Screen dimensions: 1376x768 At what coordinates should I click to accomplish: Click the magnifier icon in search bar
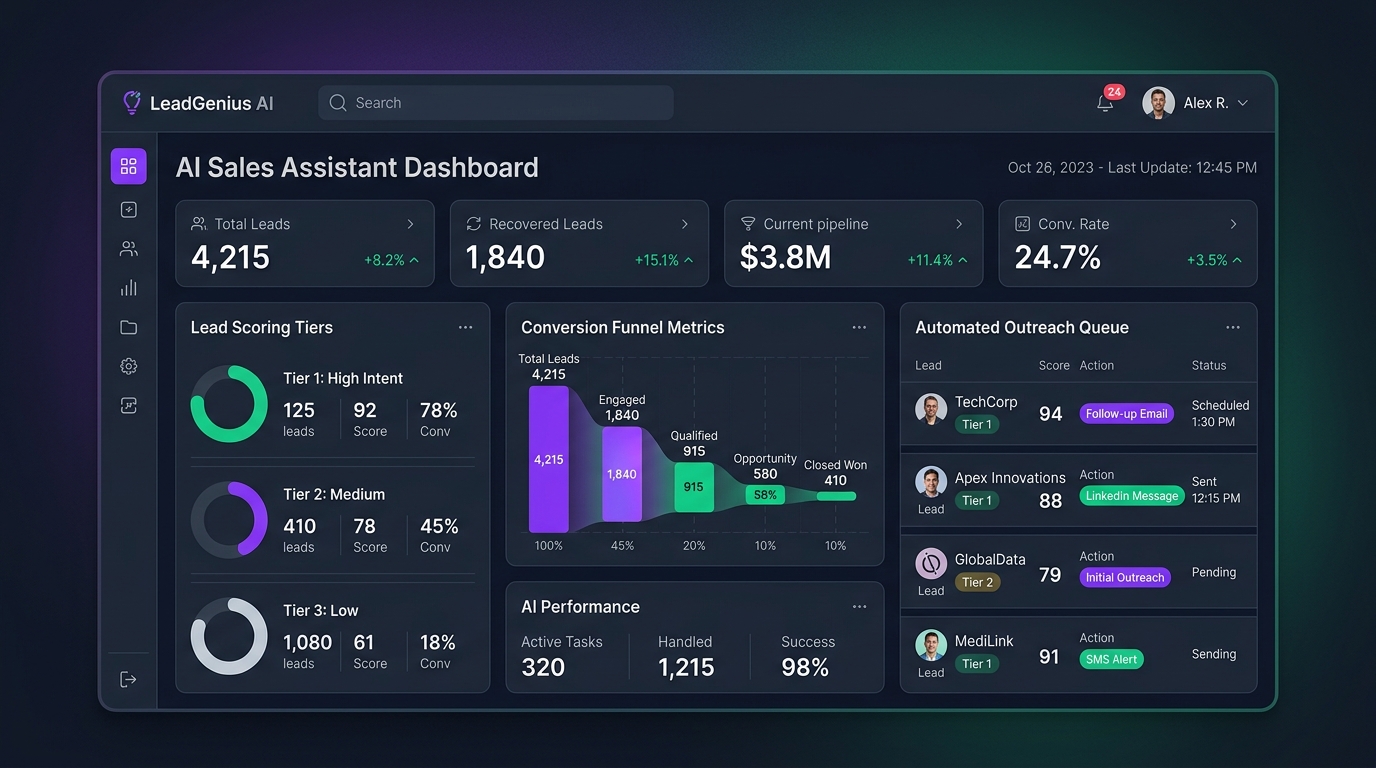(338, 103)
